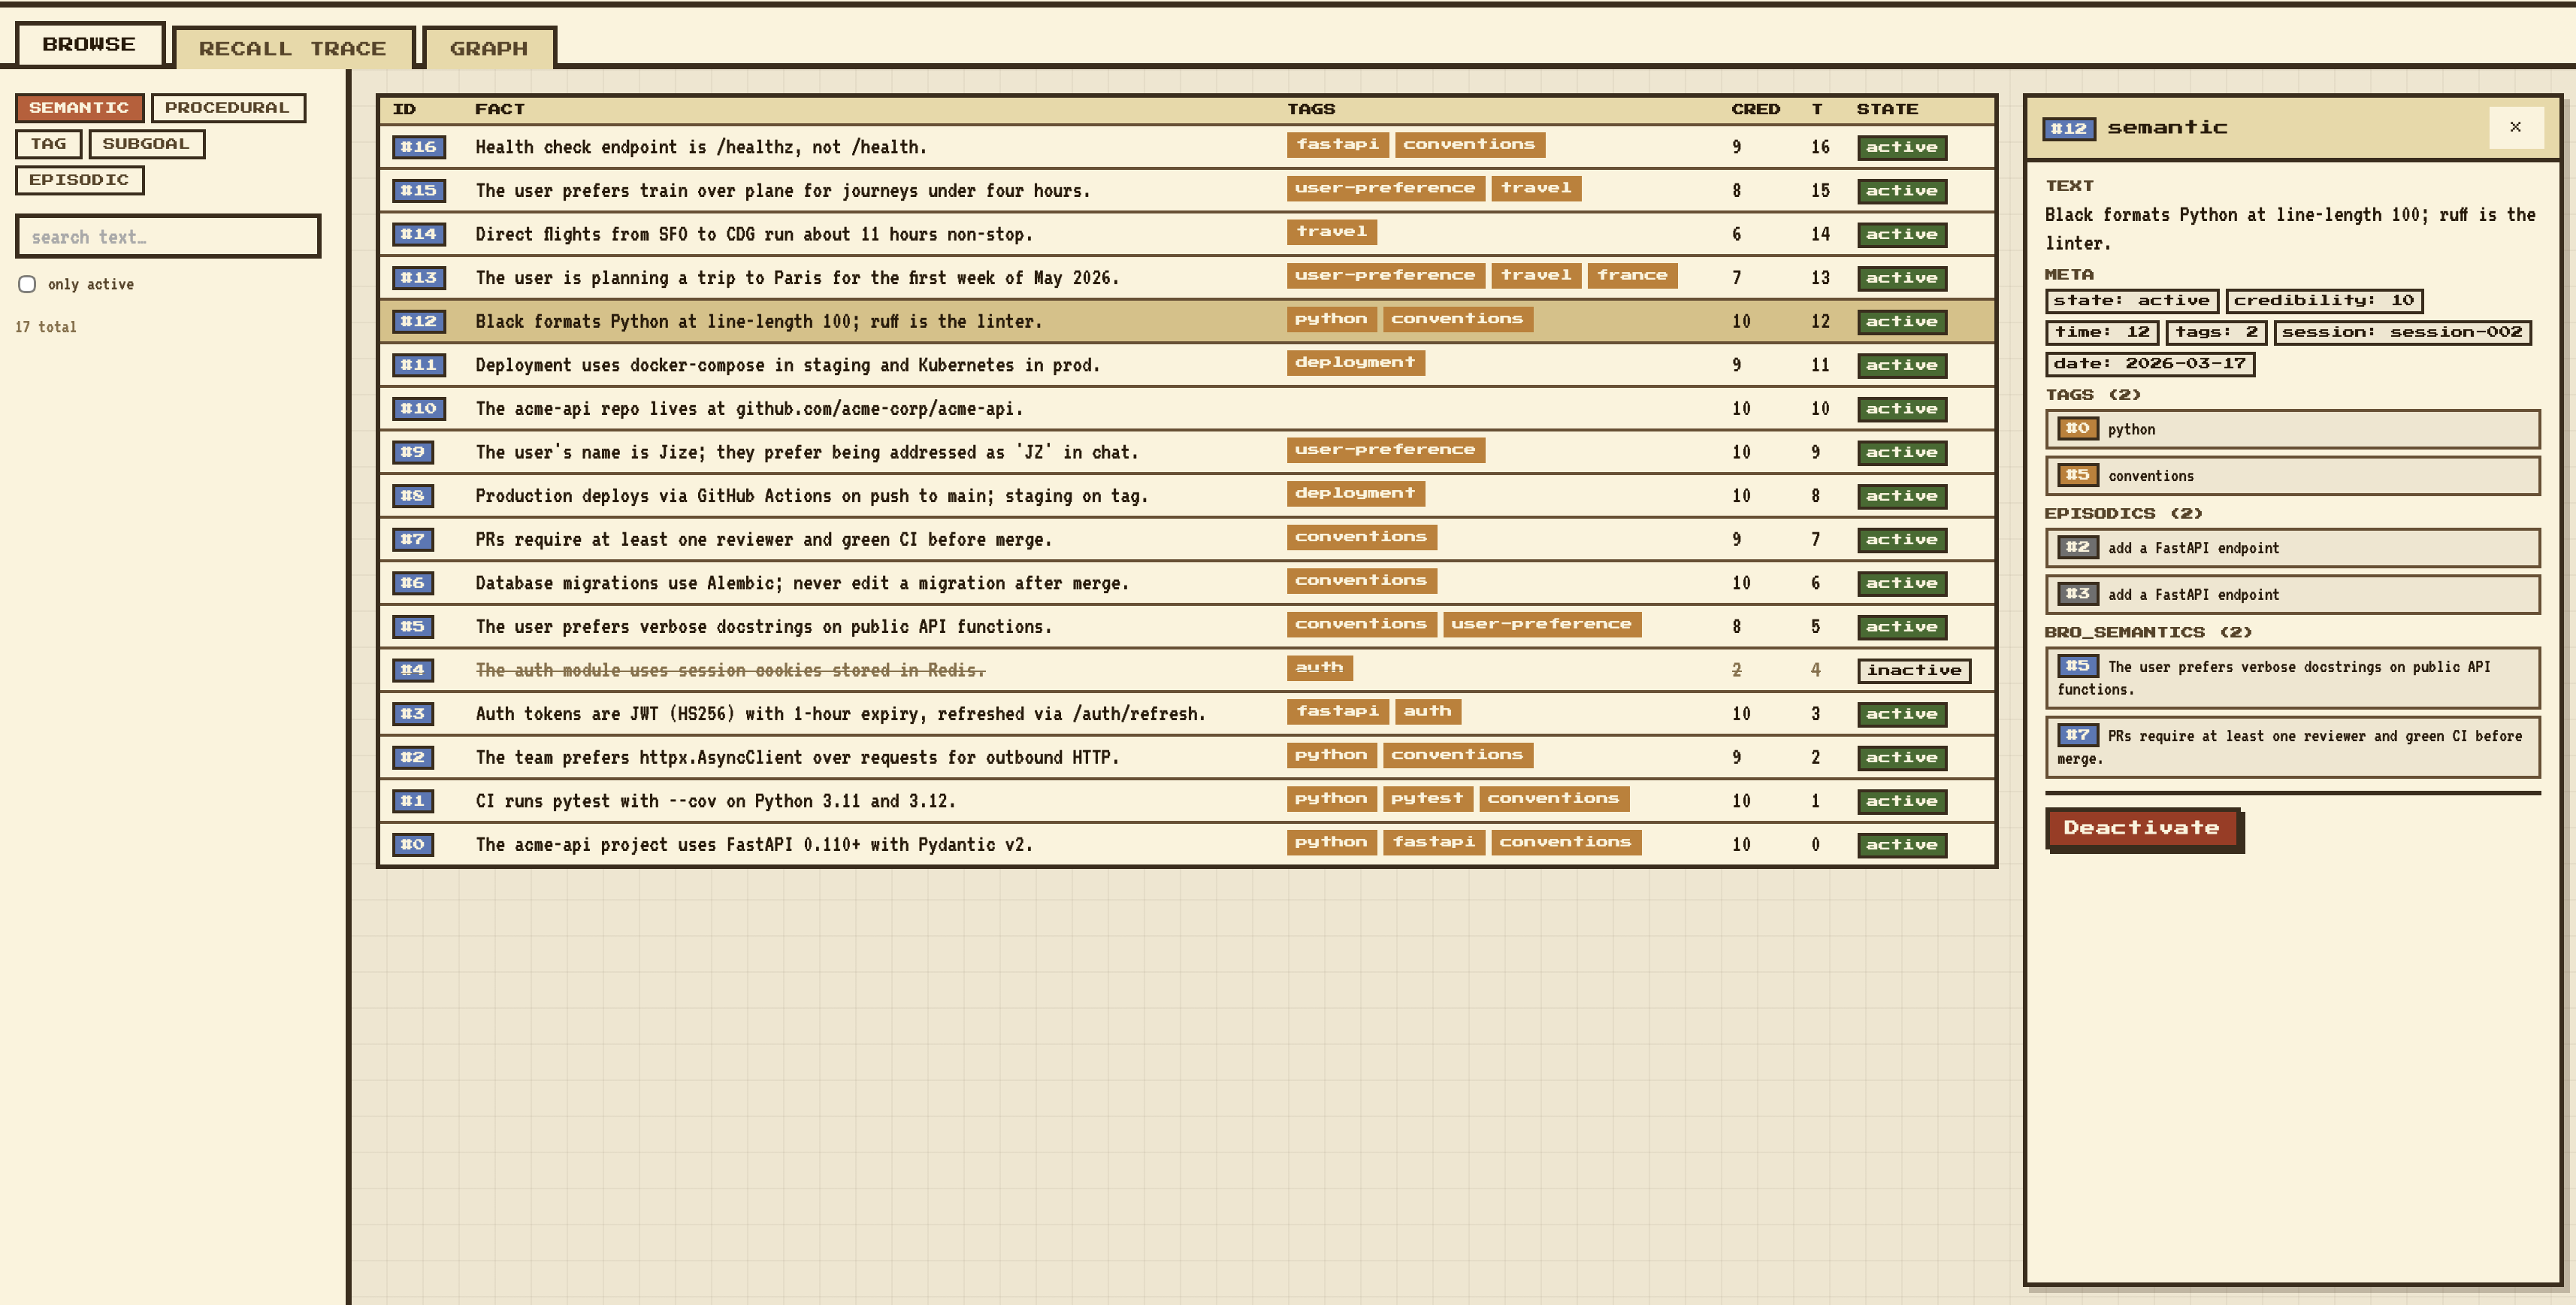Open ID badge #15 in the table
Screen dimensions: 2576x1305
419,190
